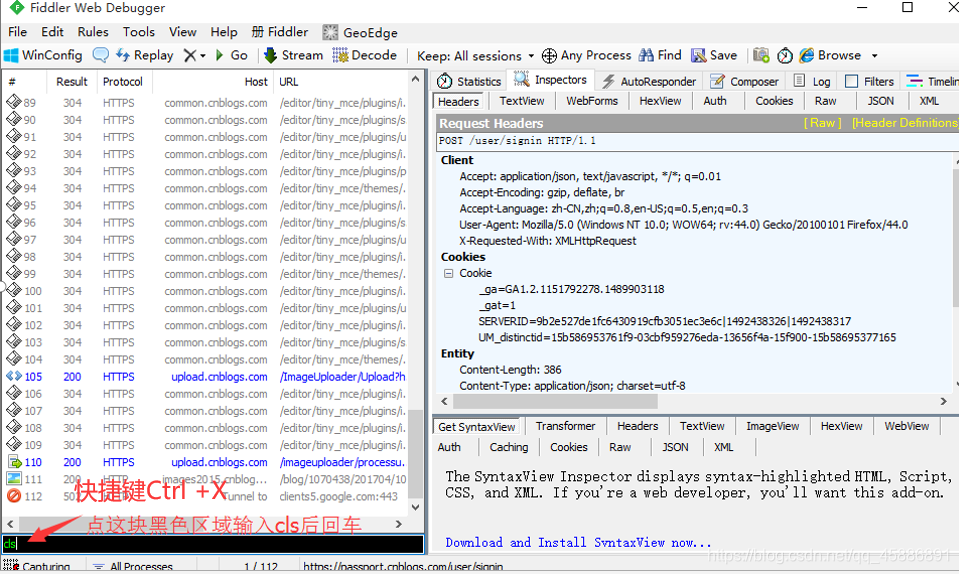This screenshot has width=959, height=574.
Task: Collapse the Cookie tree node
Action: point(448,273)
